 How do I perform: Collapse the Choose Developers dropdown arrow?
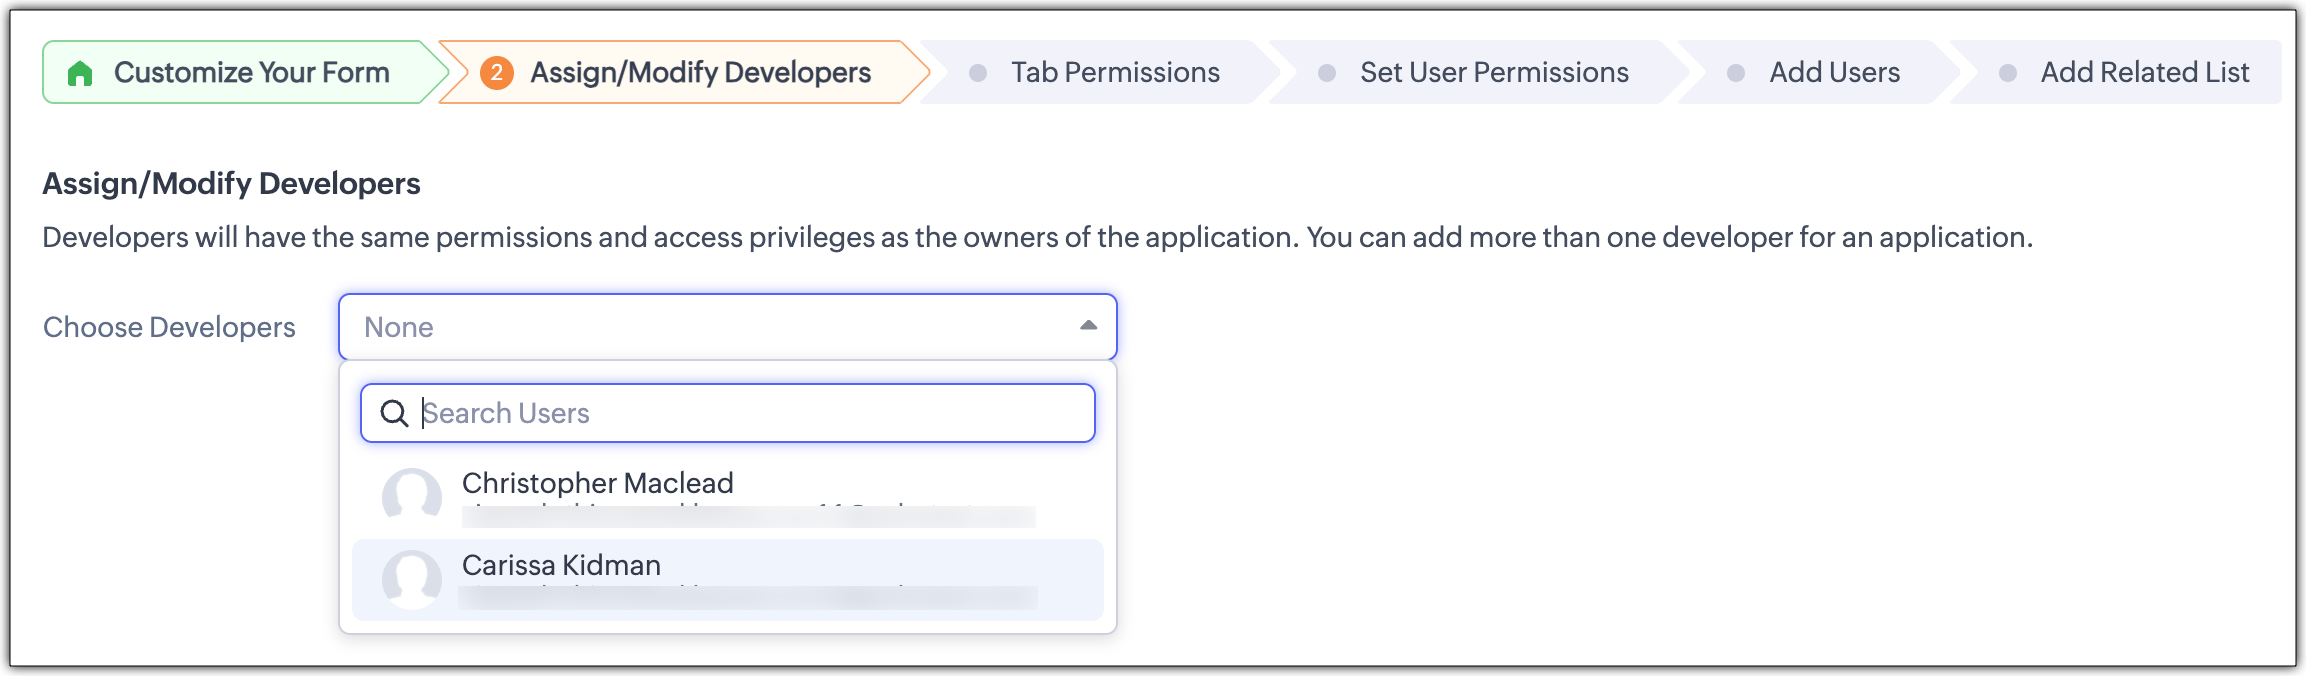[1088, 326]
